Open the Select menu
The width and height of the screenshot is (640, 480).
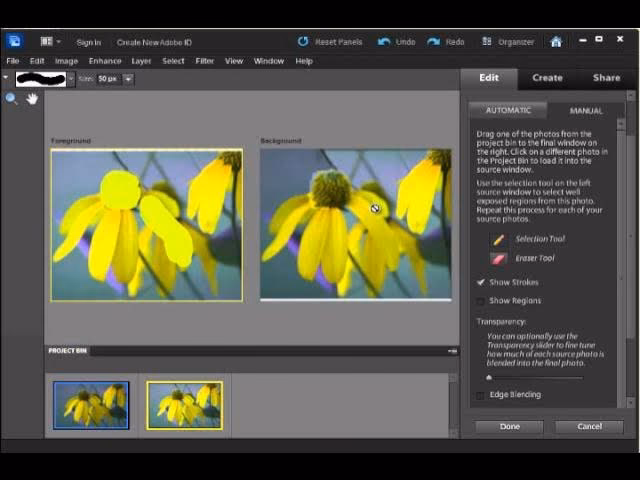point(173,61)
